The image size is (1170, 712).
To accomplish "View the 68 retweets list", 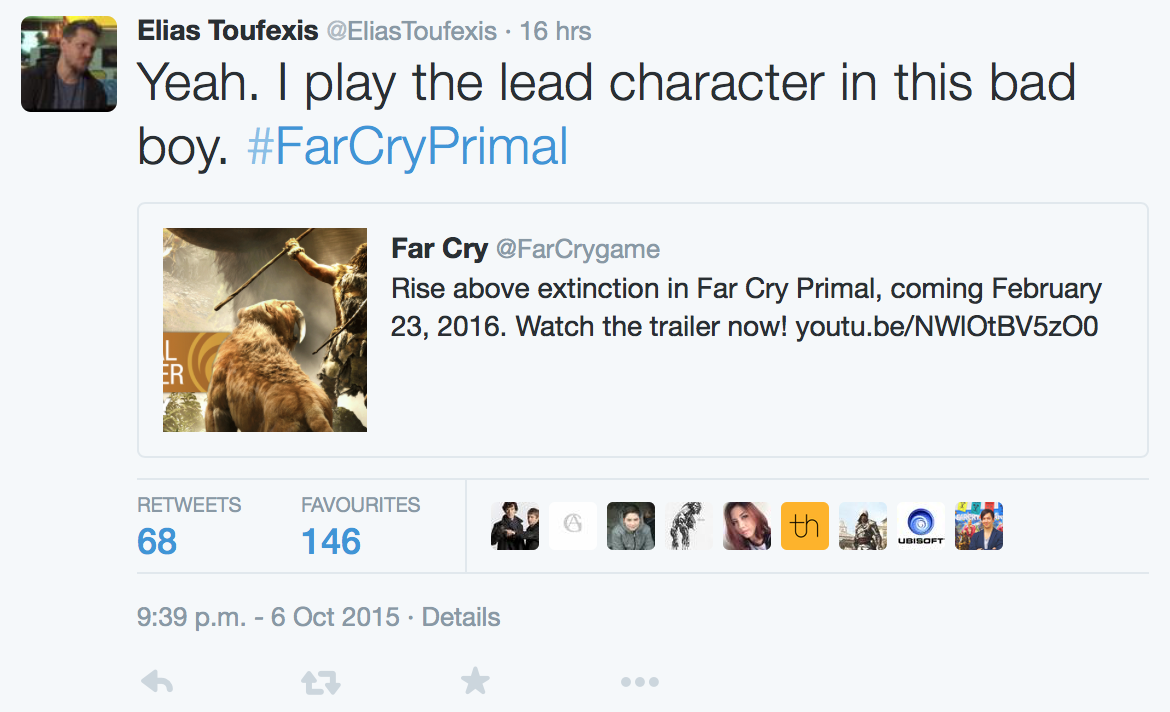I will [157, 542].
